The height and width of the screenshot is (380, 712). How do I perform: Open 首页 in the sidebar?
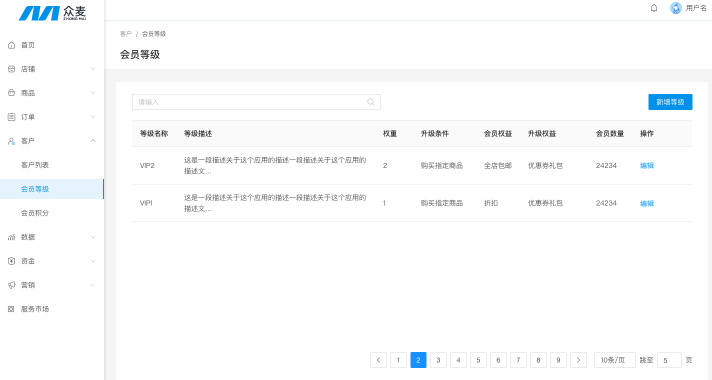pos(28,45)
